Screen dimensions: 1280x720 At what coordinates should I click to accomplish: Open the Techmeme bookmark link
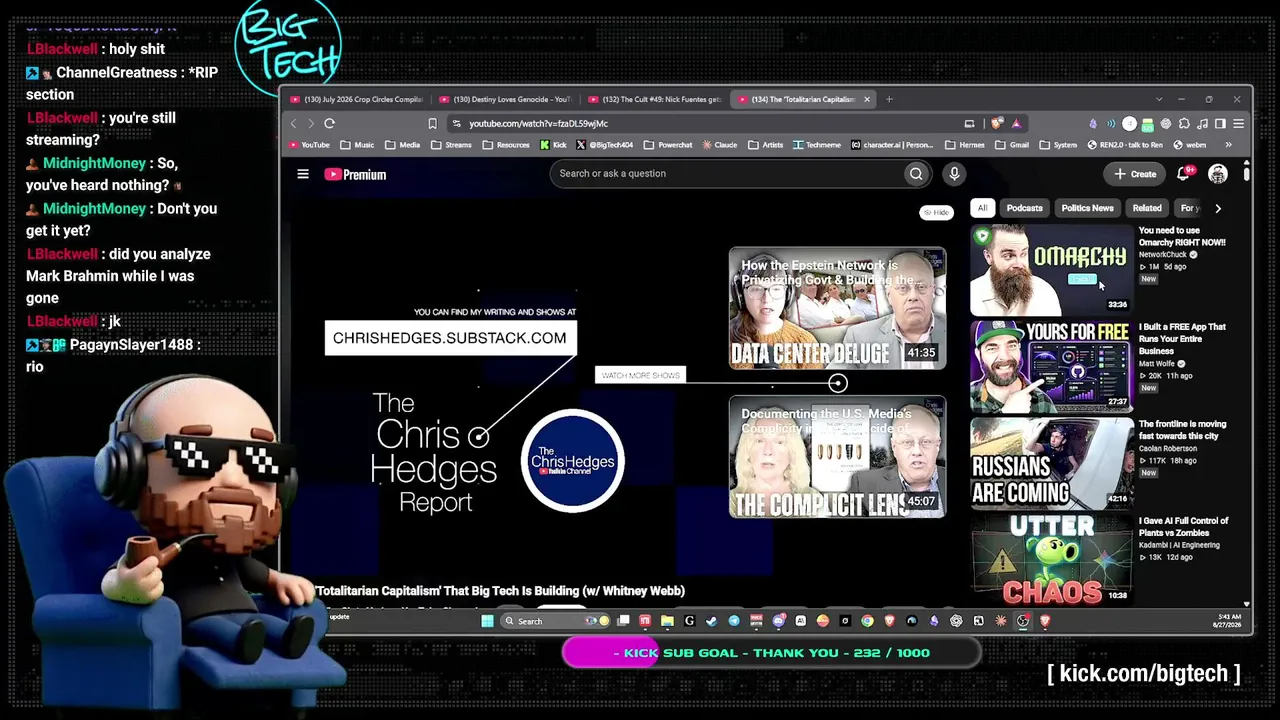pos(818,145)
